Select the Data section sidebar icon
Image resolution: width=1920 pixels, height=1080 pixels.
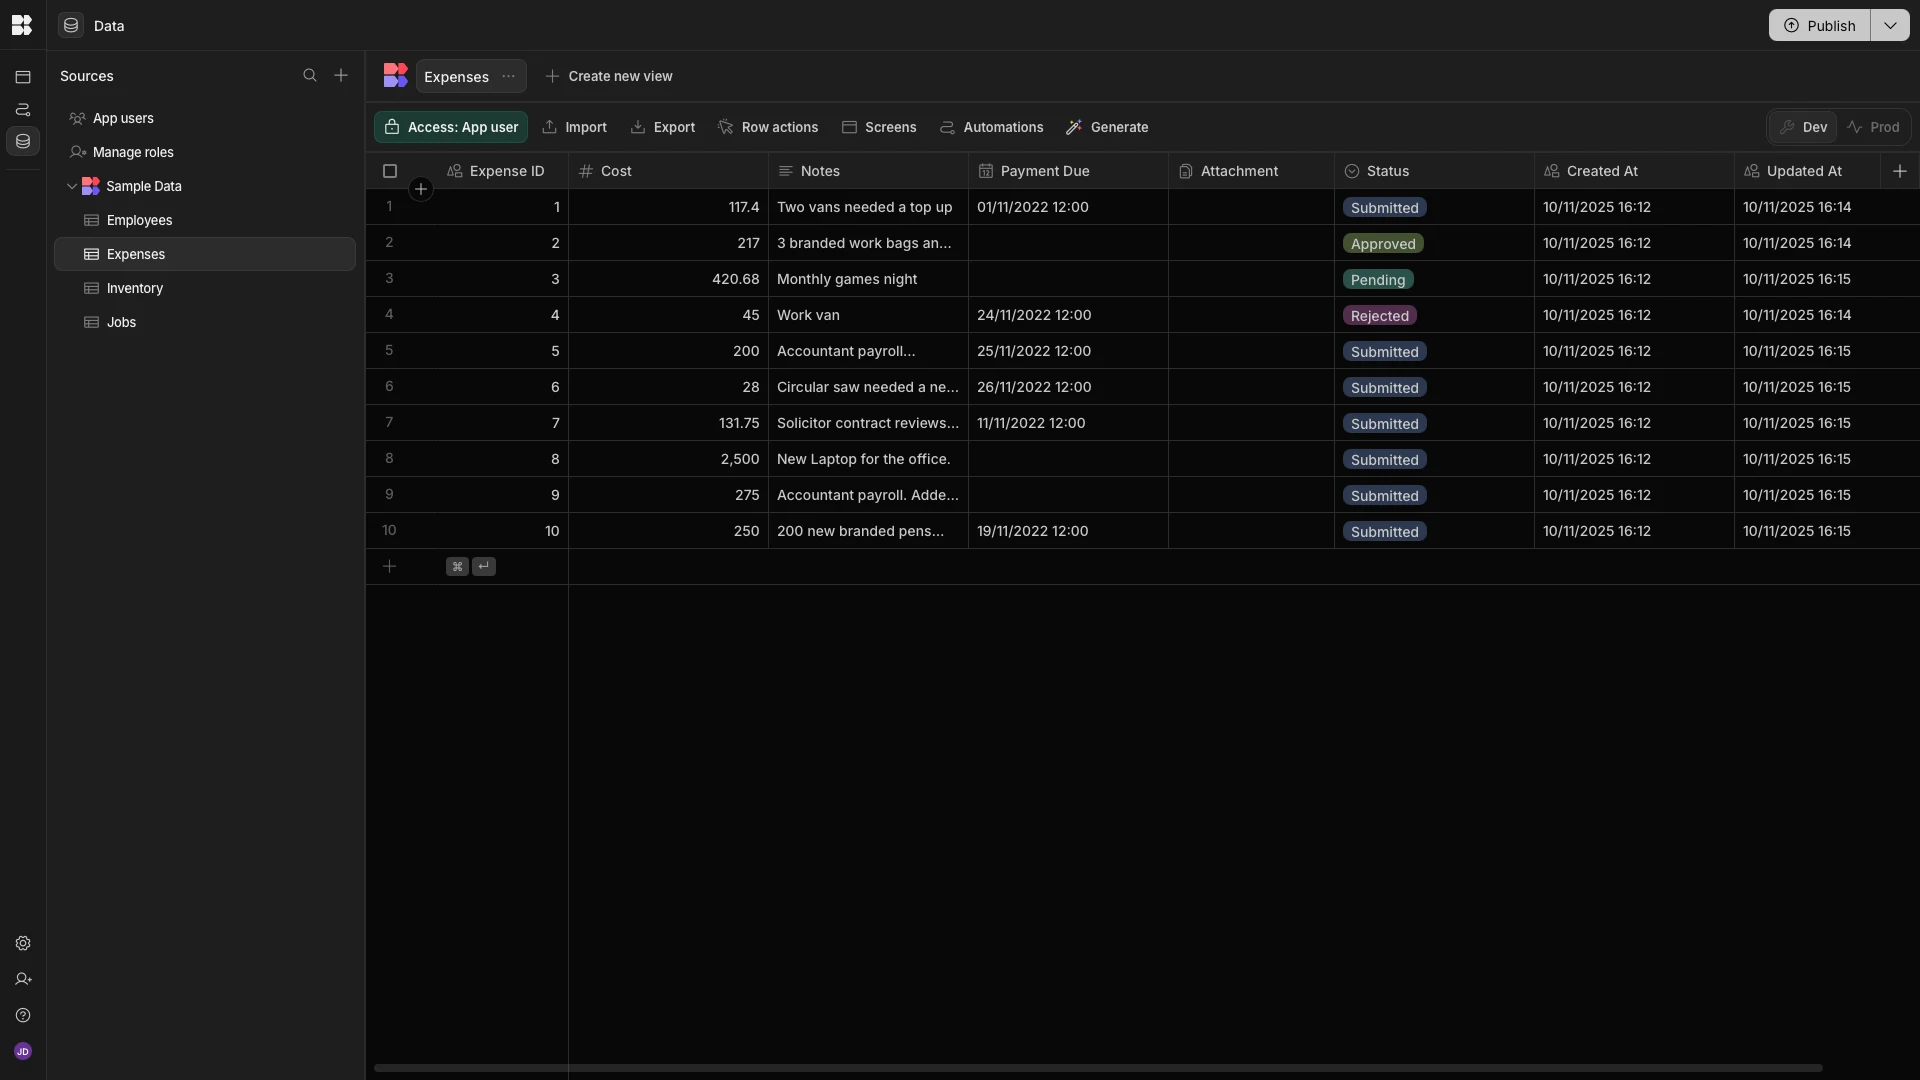click(x=23, y=141)
